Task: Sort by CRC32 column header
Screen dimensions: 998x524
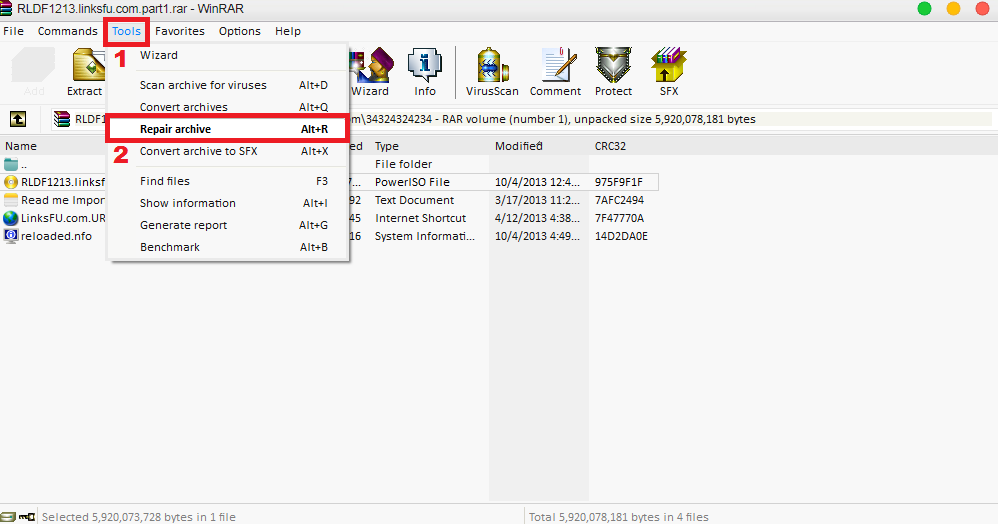Action: point(610,146)
